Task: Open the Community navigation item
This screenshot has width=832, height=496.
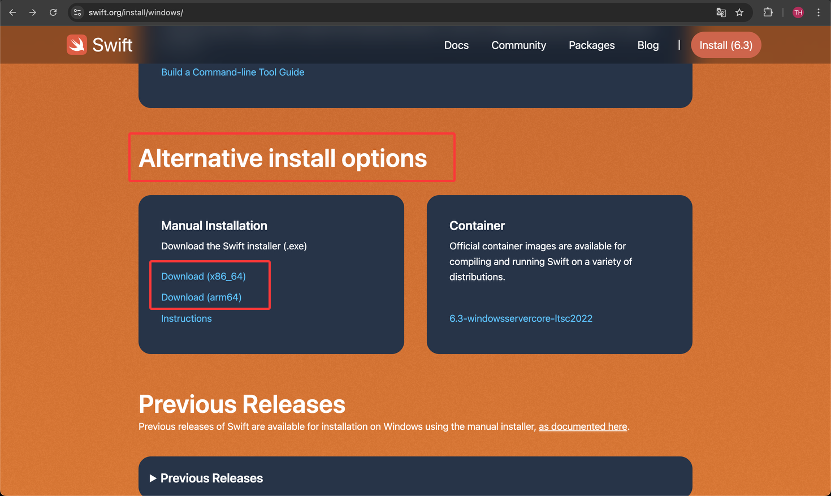Action: (518, 45)
